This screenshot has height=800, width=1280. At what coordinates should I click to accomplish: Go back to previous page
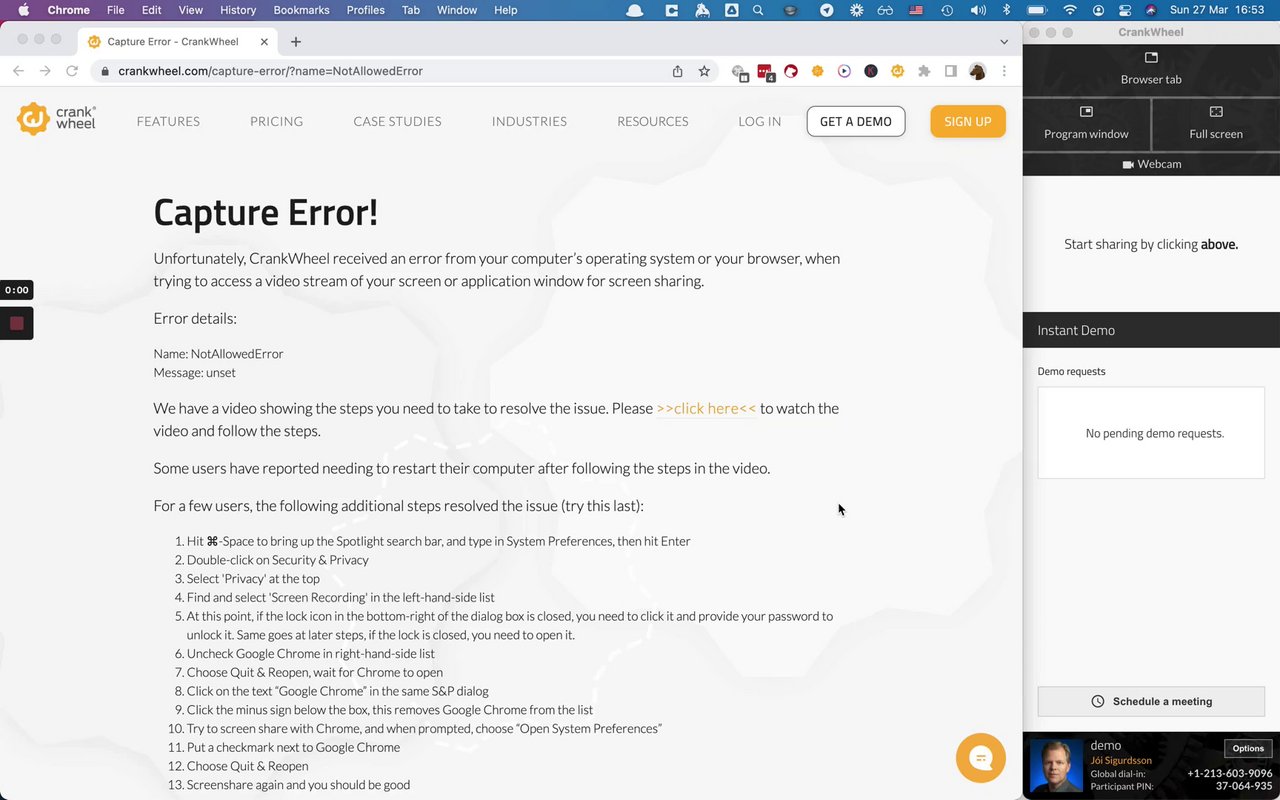click(x=18, y=71)
